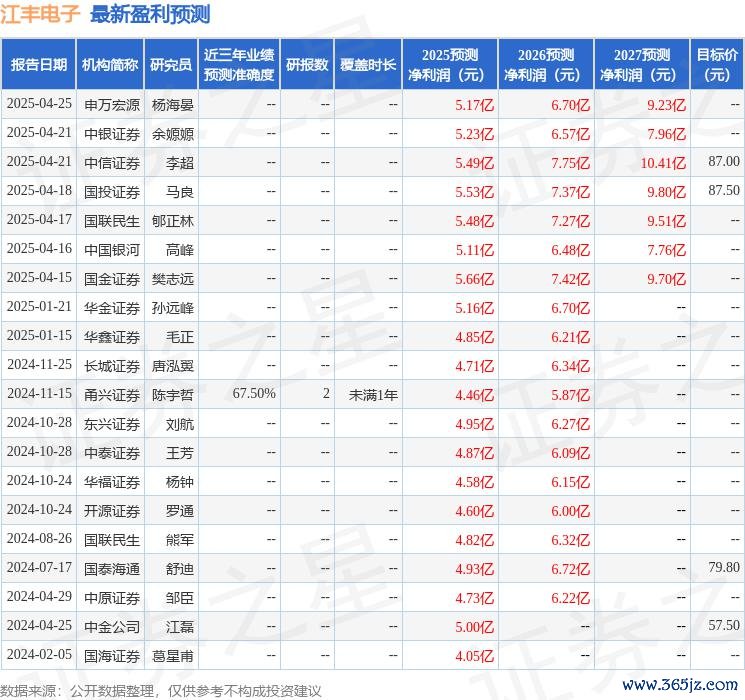Click the 未满1年 coverage cell
This screenshot has height=700, width=745.
[373, 395]
